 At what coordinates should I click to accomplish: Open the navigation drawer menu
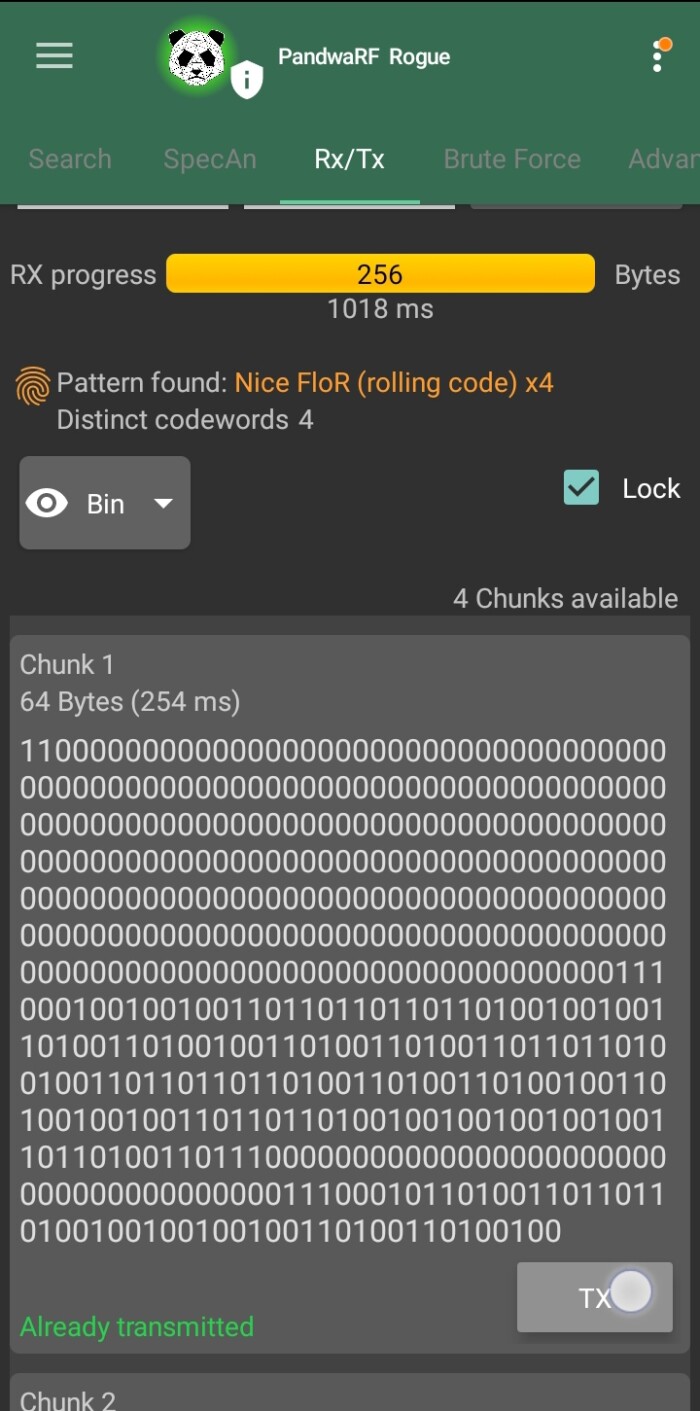pos(54,56)
